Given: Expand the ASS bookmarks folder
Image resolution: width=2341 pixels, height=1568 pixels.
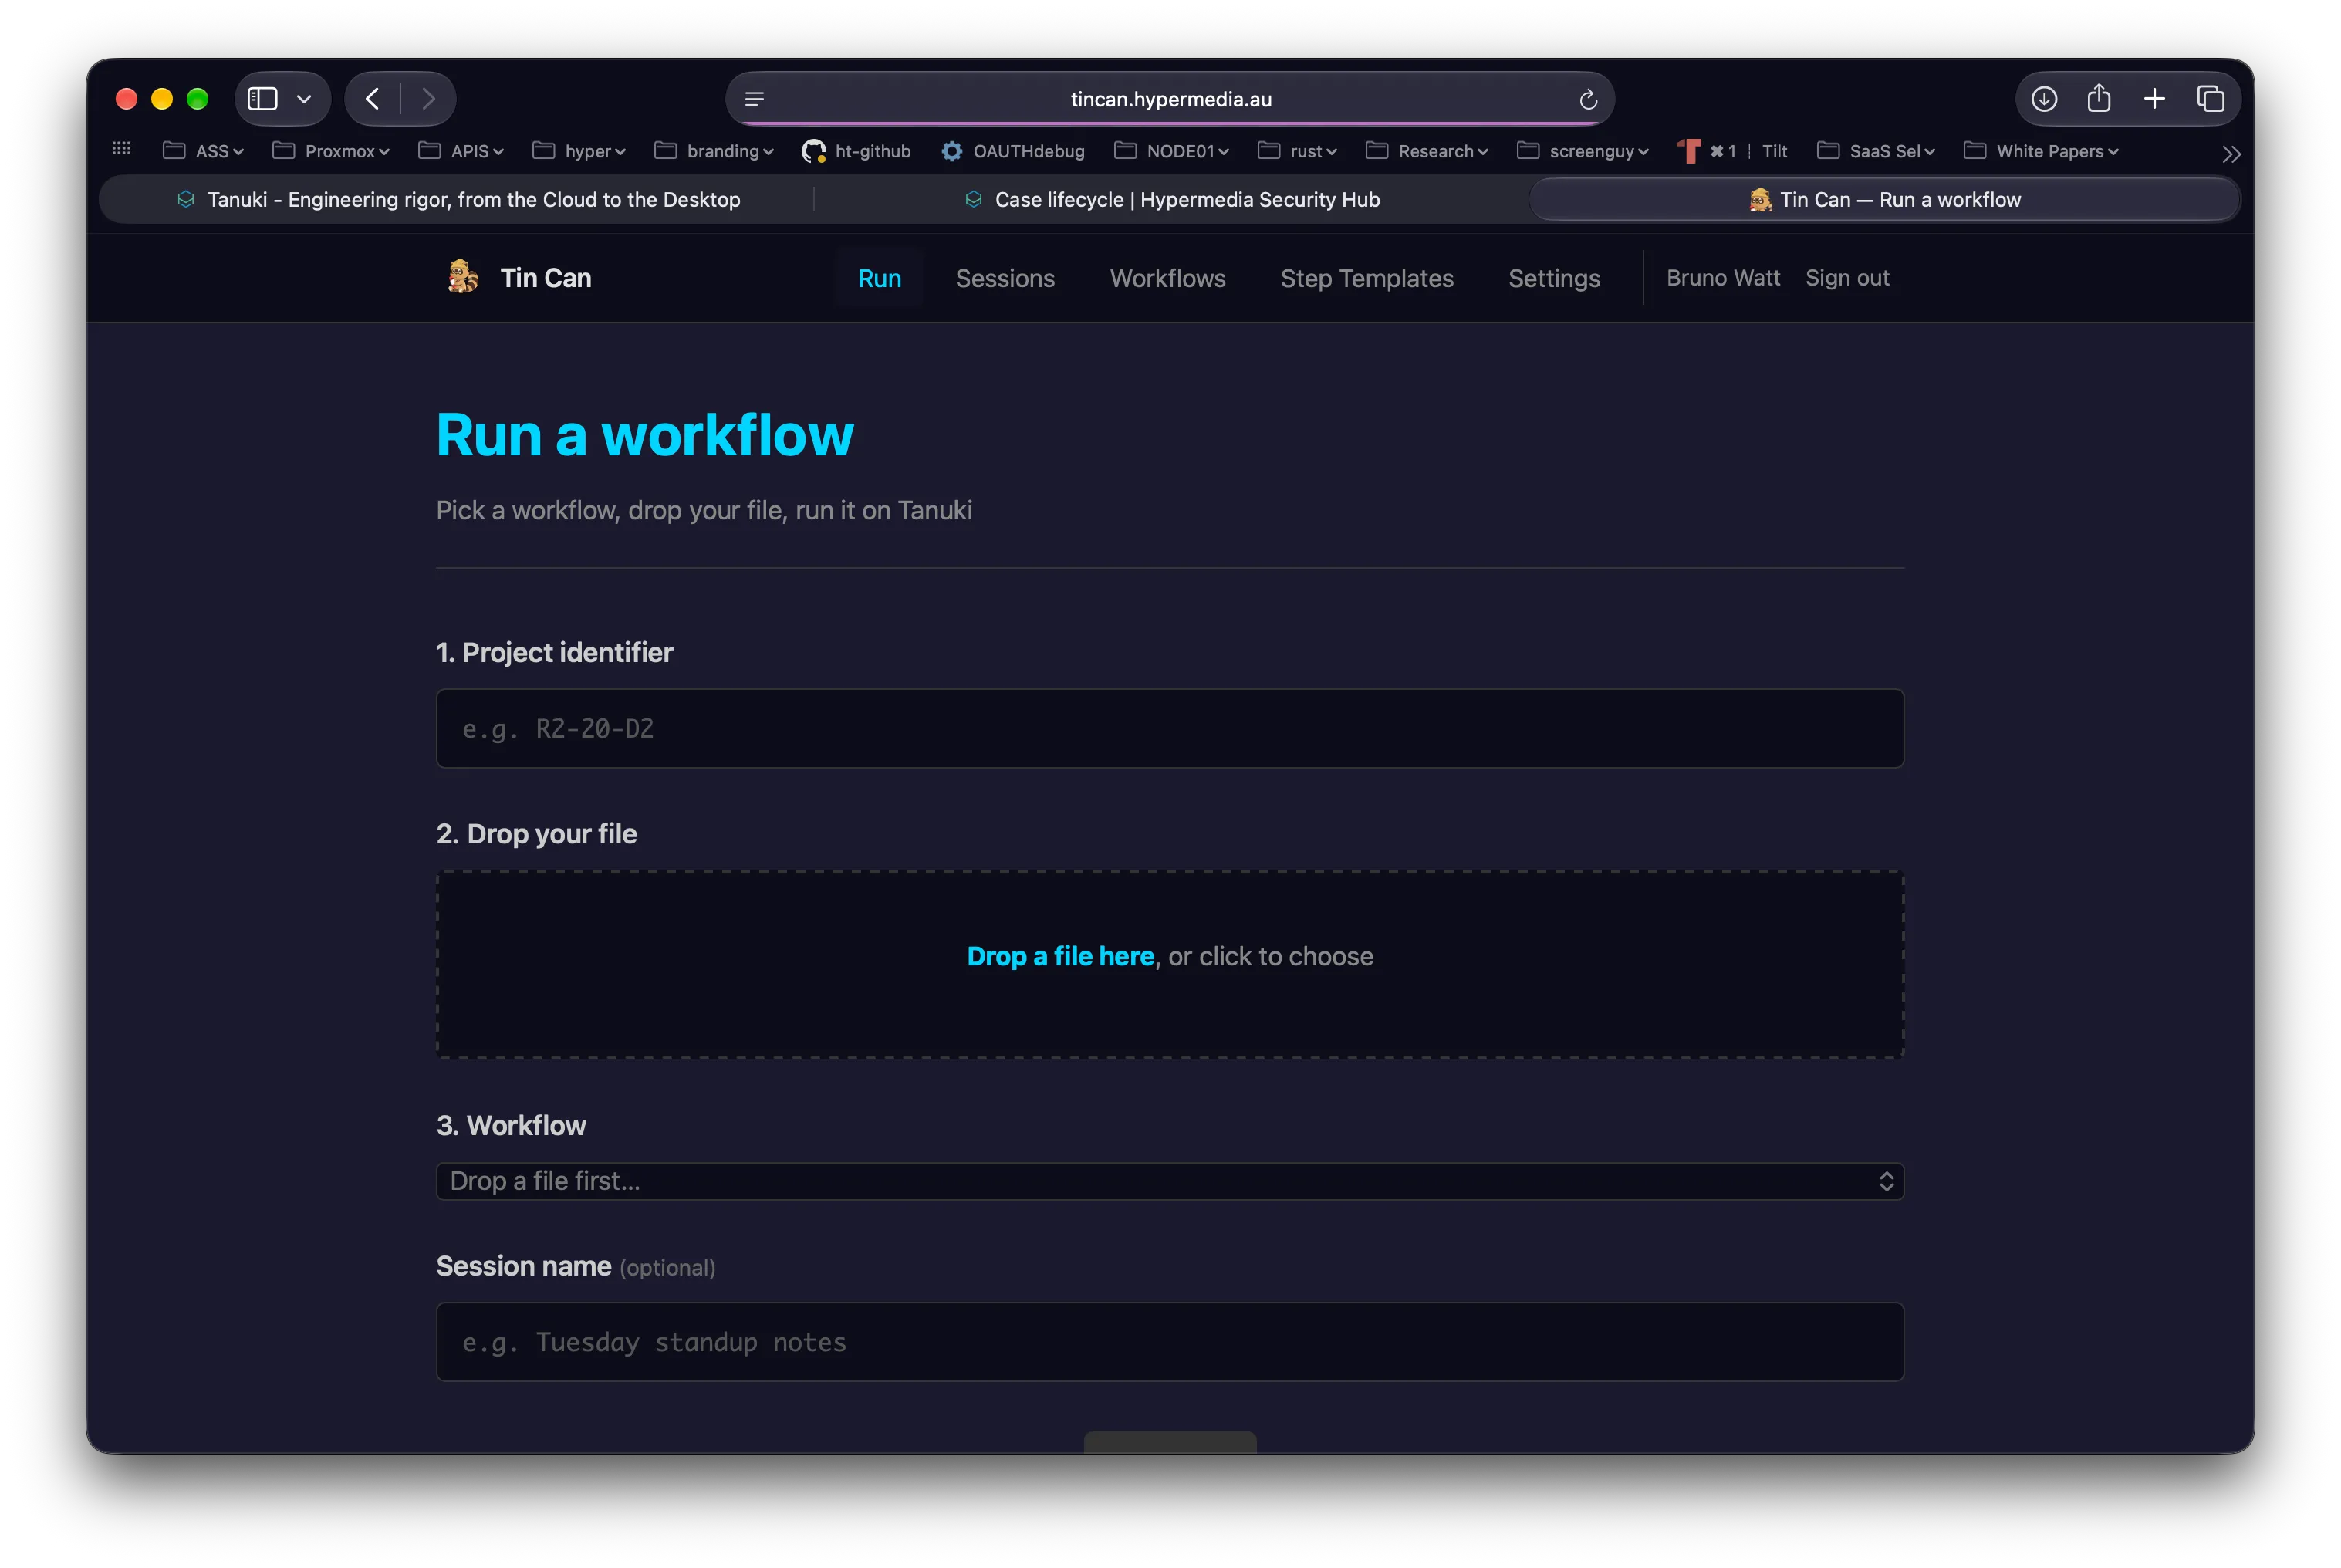Looking at the screenshot, I should coord(203,151).
